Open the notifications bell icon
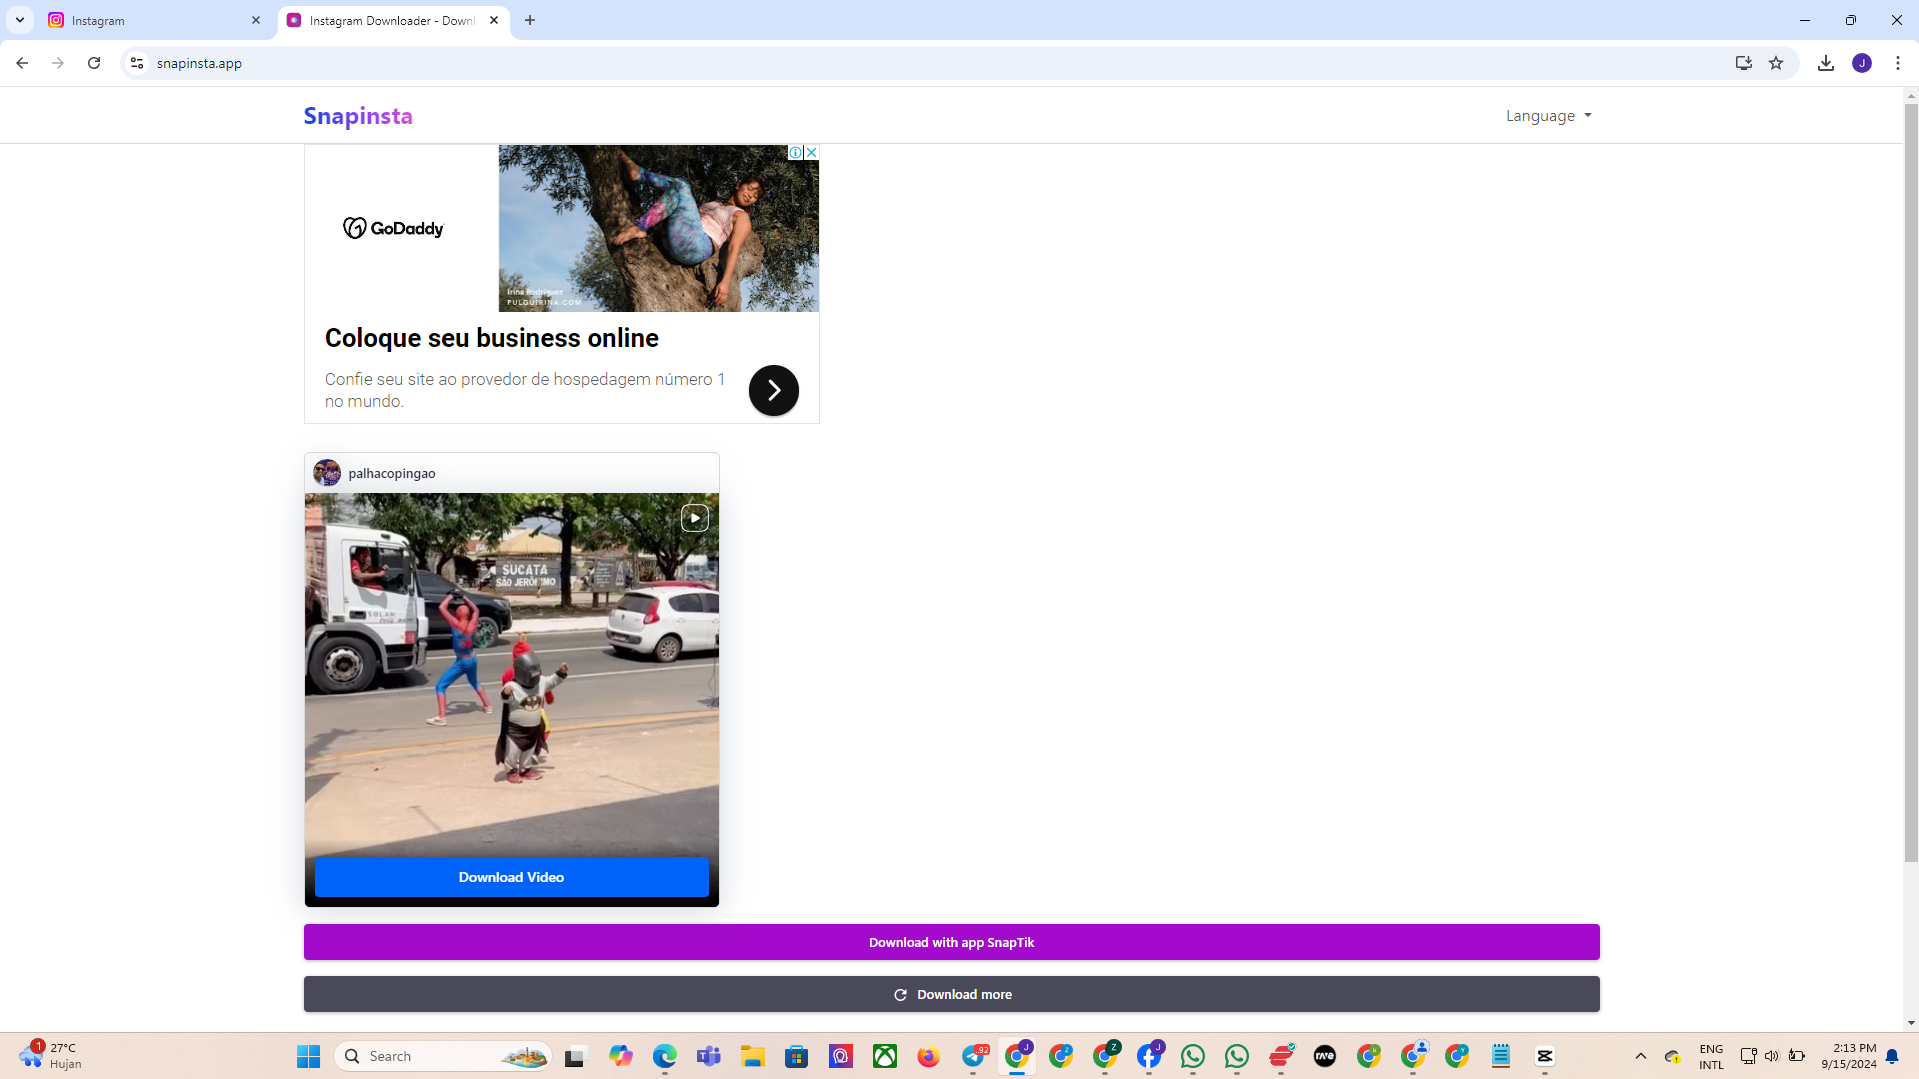1919x1079 pixels. 1892,1056
